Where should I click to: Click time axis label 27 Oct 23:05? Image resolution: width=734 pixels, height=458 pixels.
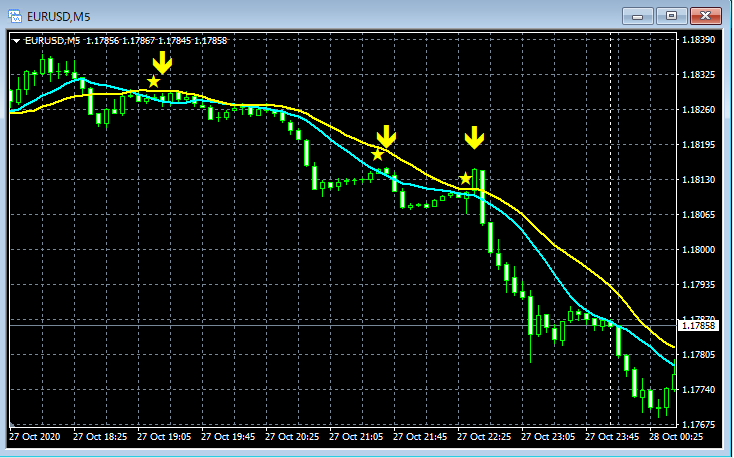[x=548, y=437]
